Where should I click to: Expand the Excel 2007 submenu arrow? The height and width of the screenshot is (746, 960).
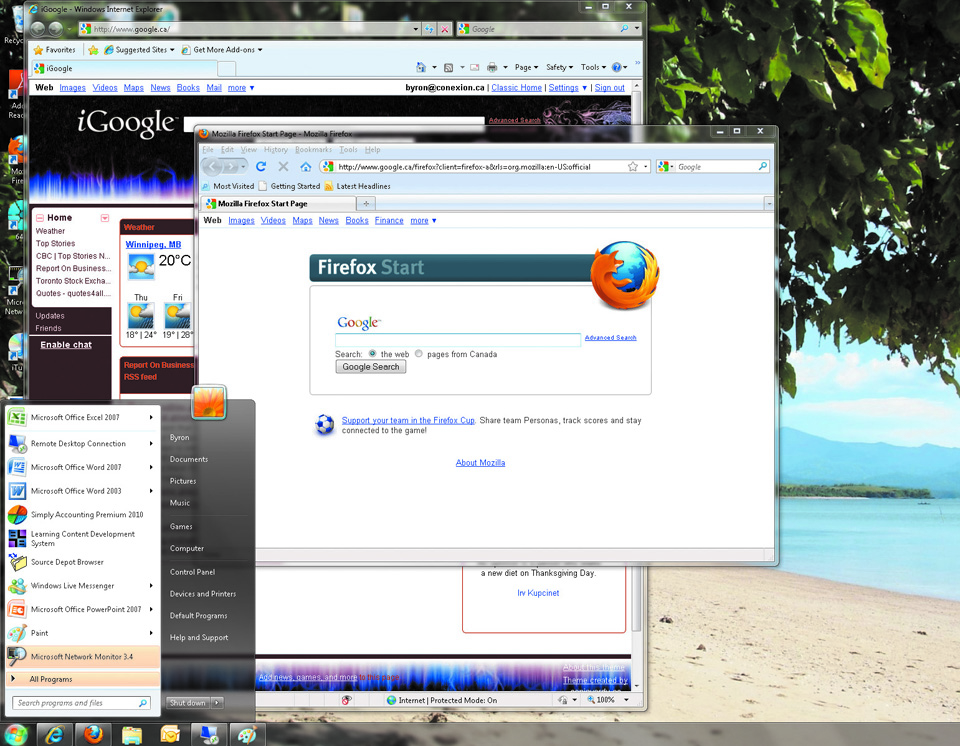click(x=151, y=417)
